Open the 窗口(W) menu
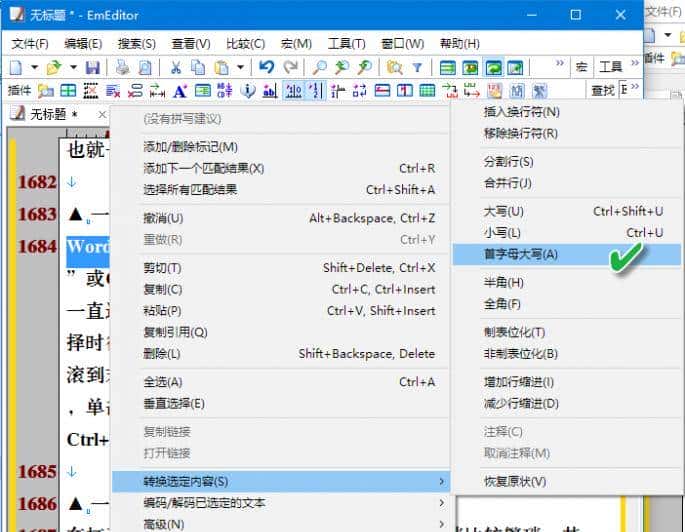This screenshot has width=685, height=532. coord(402,44)
